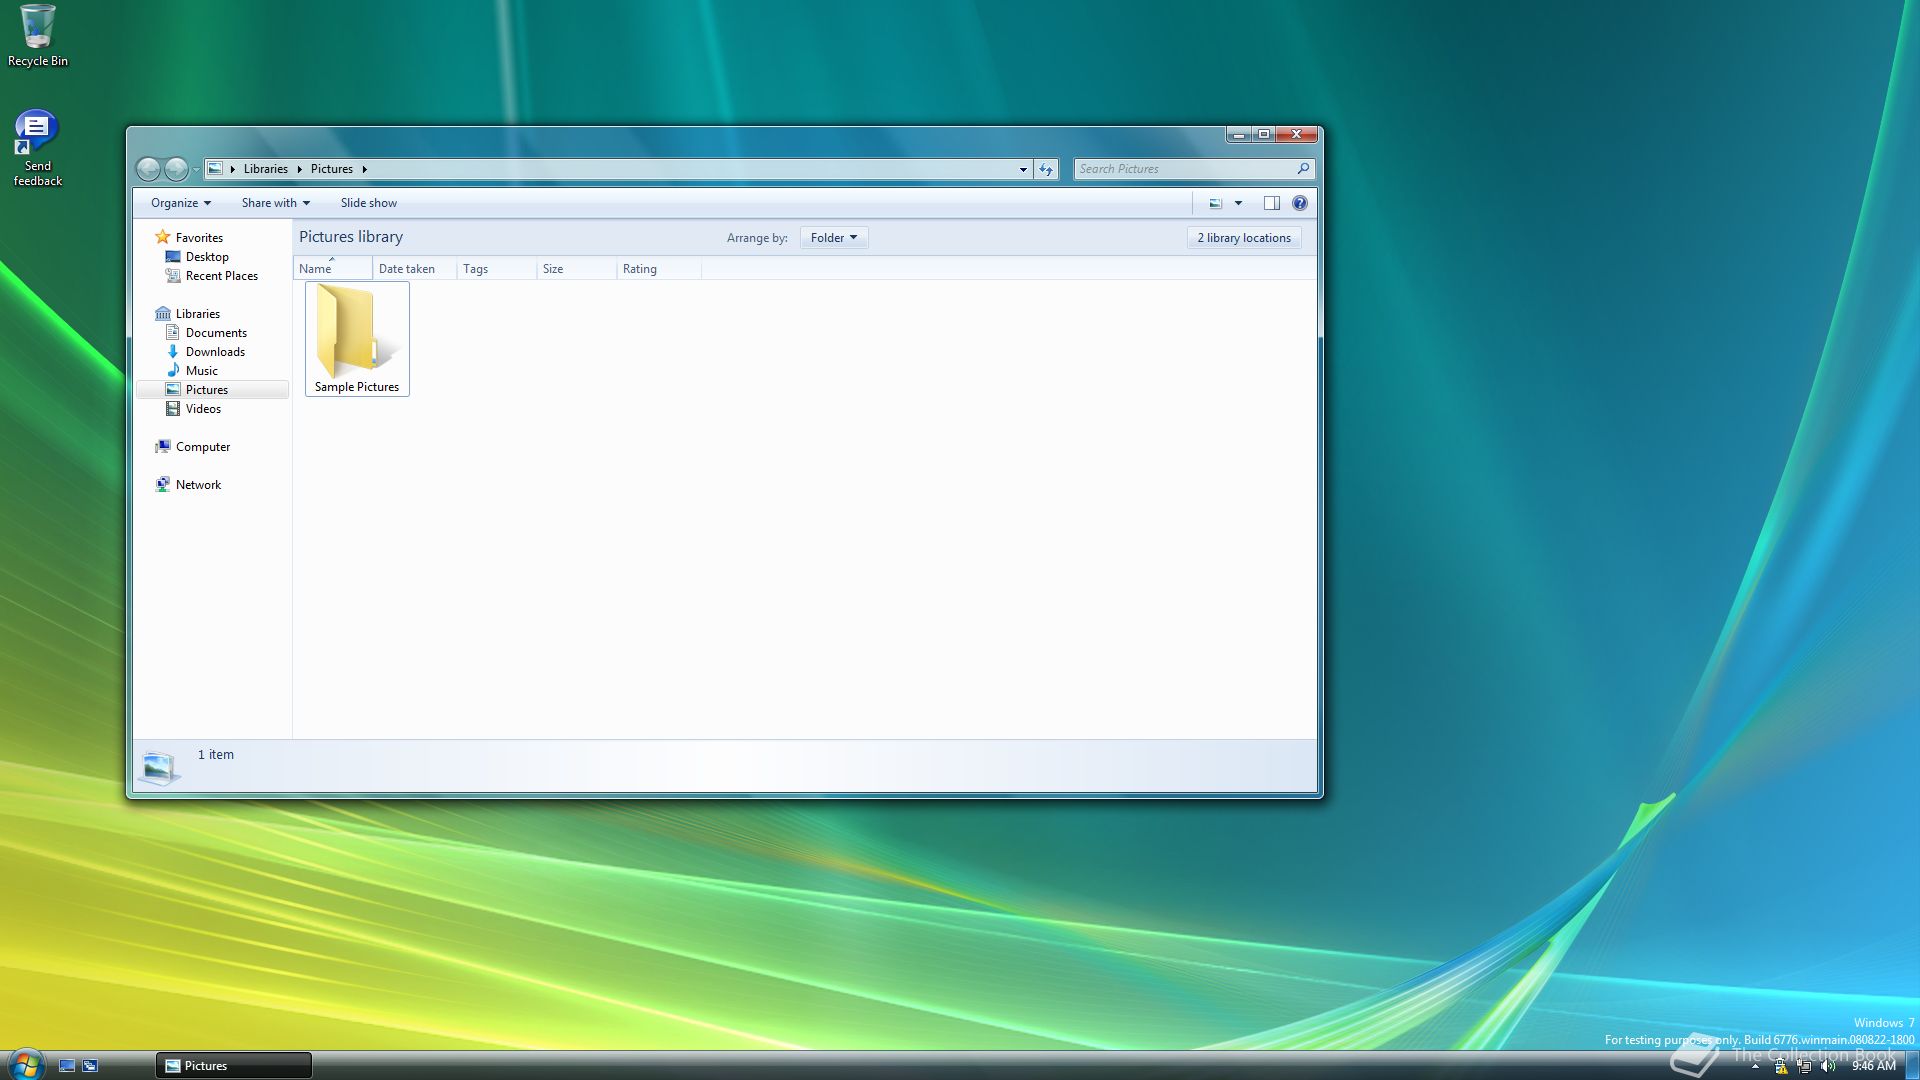Screen dimensions: 1920x1080
Task: Click the library icon in details pane
Action: 159,767
